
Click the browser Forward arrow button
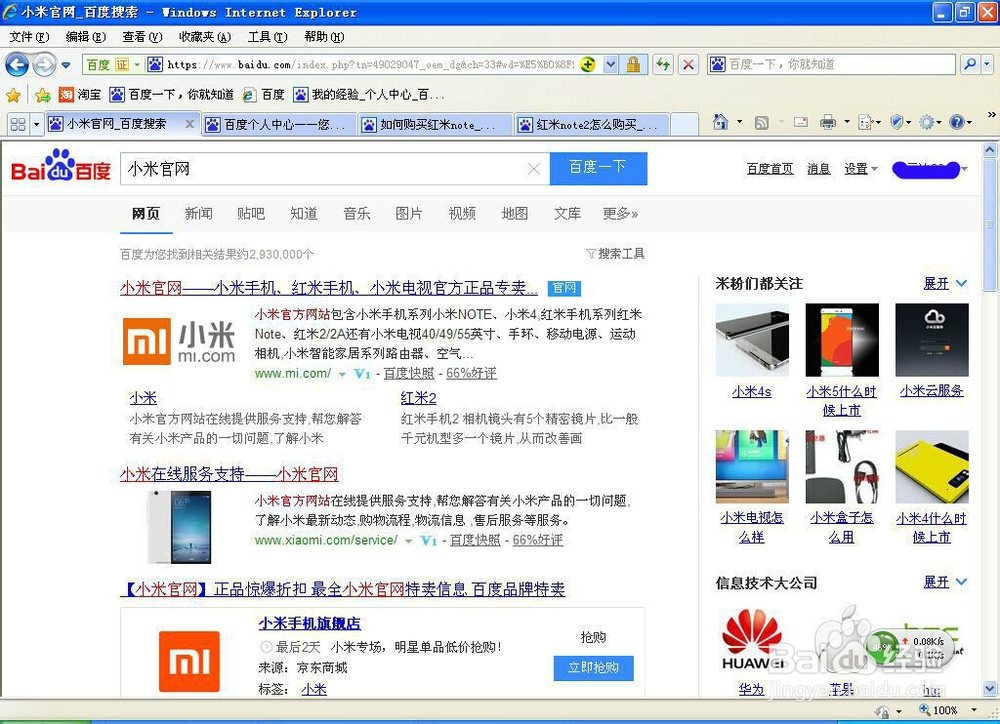pos(44,64)
